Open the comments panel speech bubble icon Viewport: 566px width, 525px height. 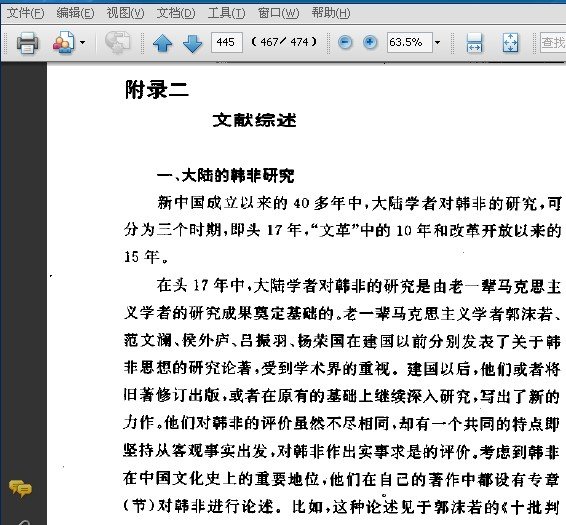click(20, 488)
